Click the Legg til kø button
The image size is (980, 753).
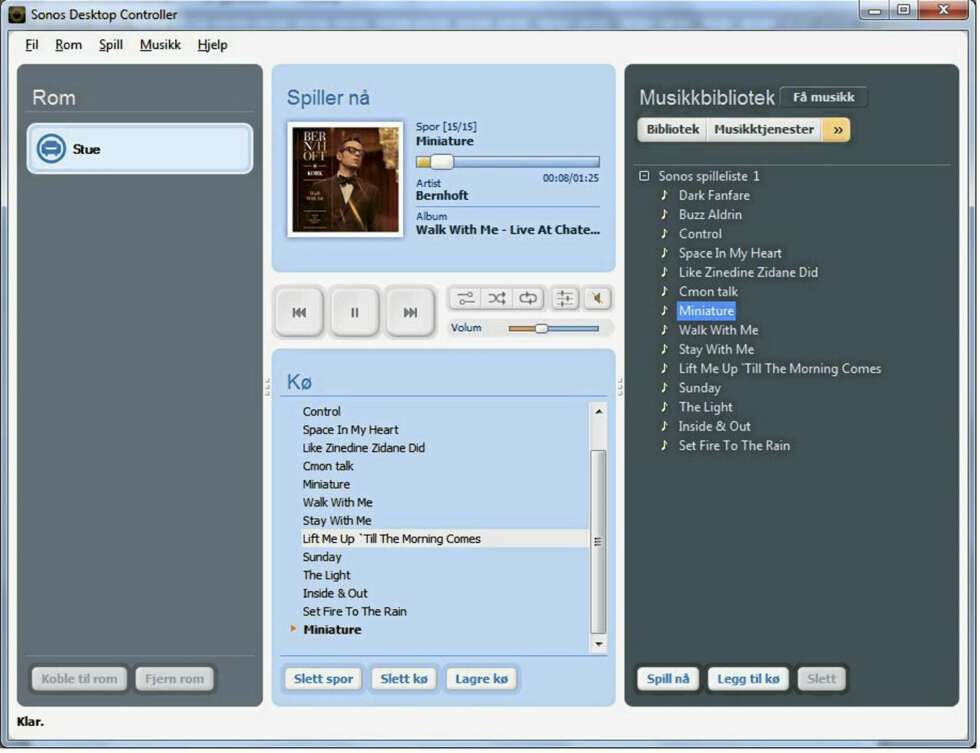tap(748, 679)
